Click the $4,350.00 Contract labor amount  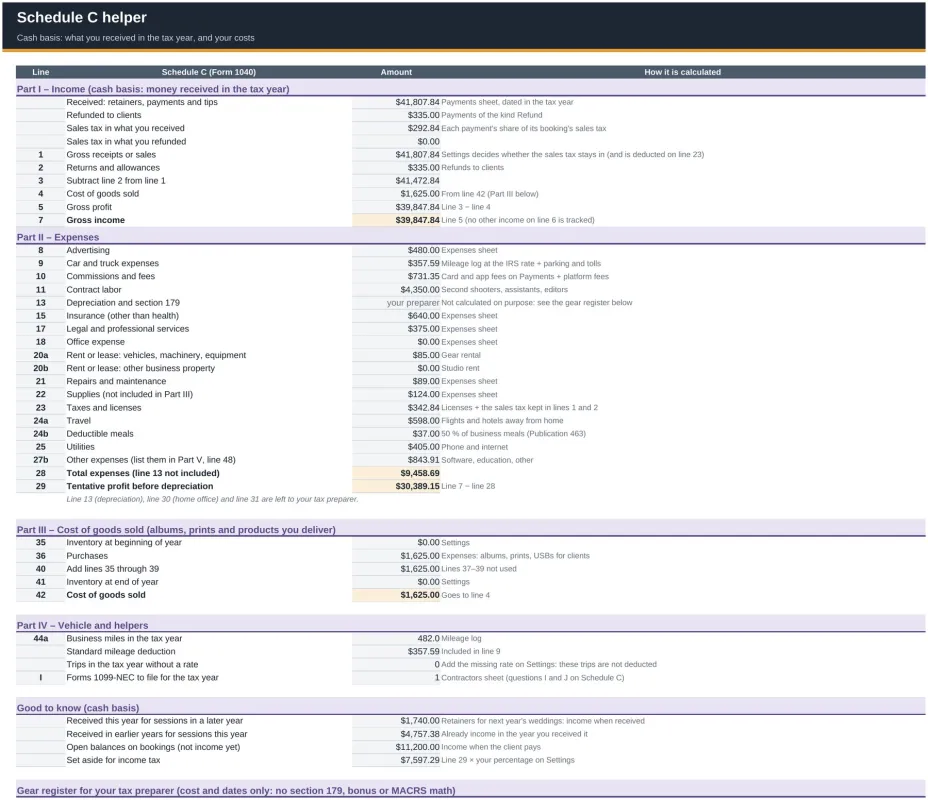point(420,289)
